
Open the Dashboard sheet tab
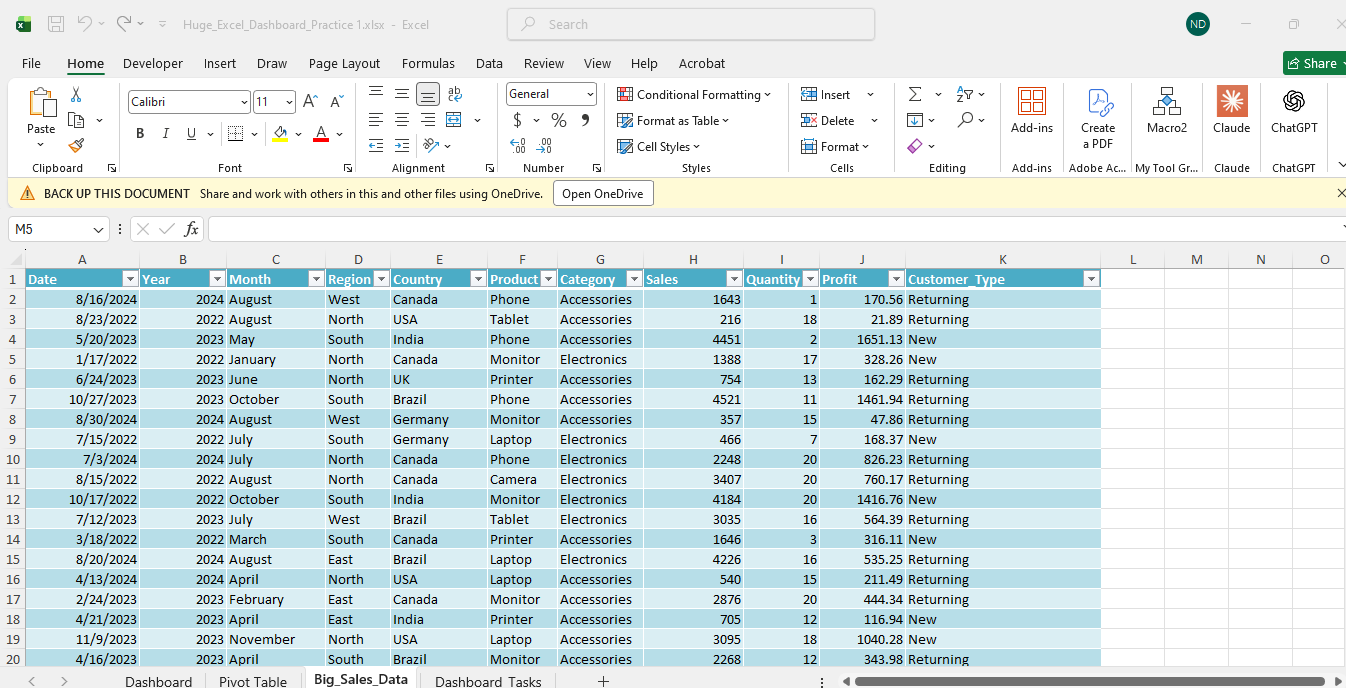[158, 681]
